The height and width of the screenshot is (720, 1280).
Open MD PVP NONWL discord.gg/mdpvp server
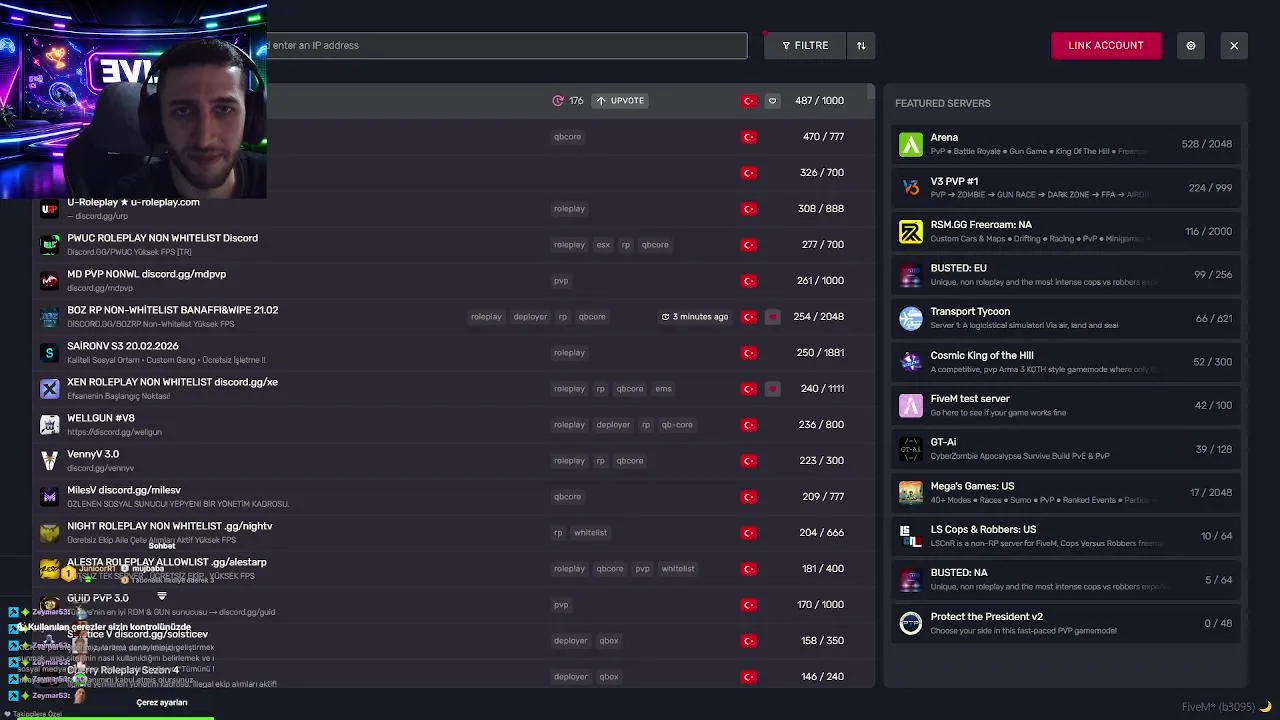point(146,274)
